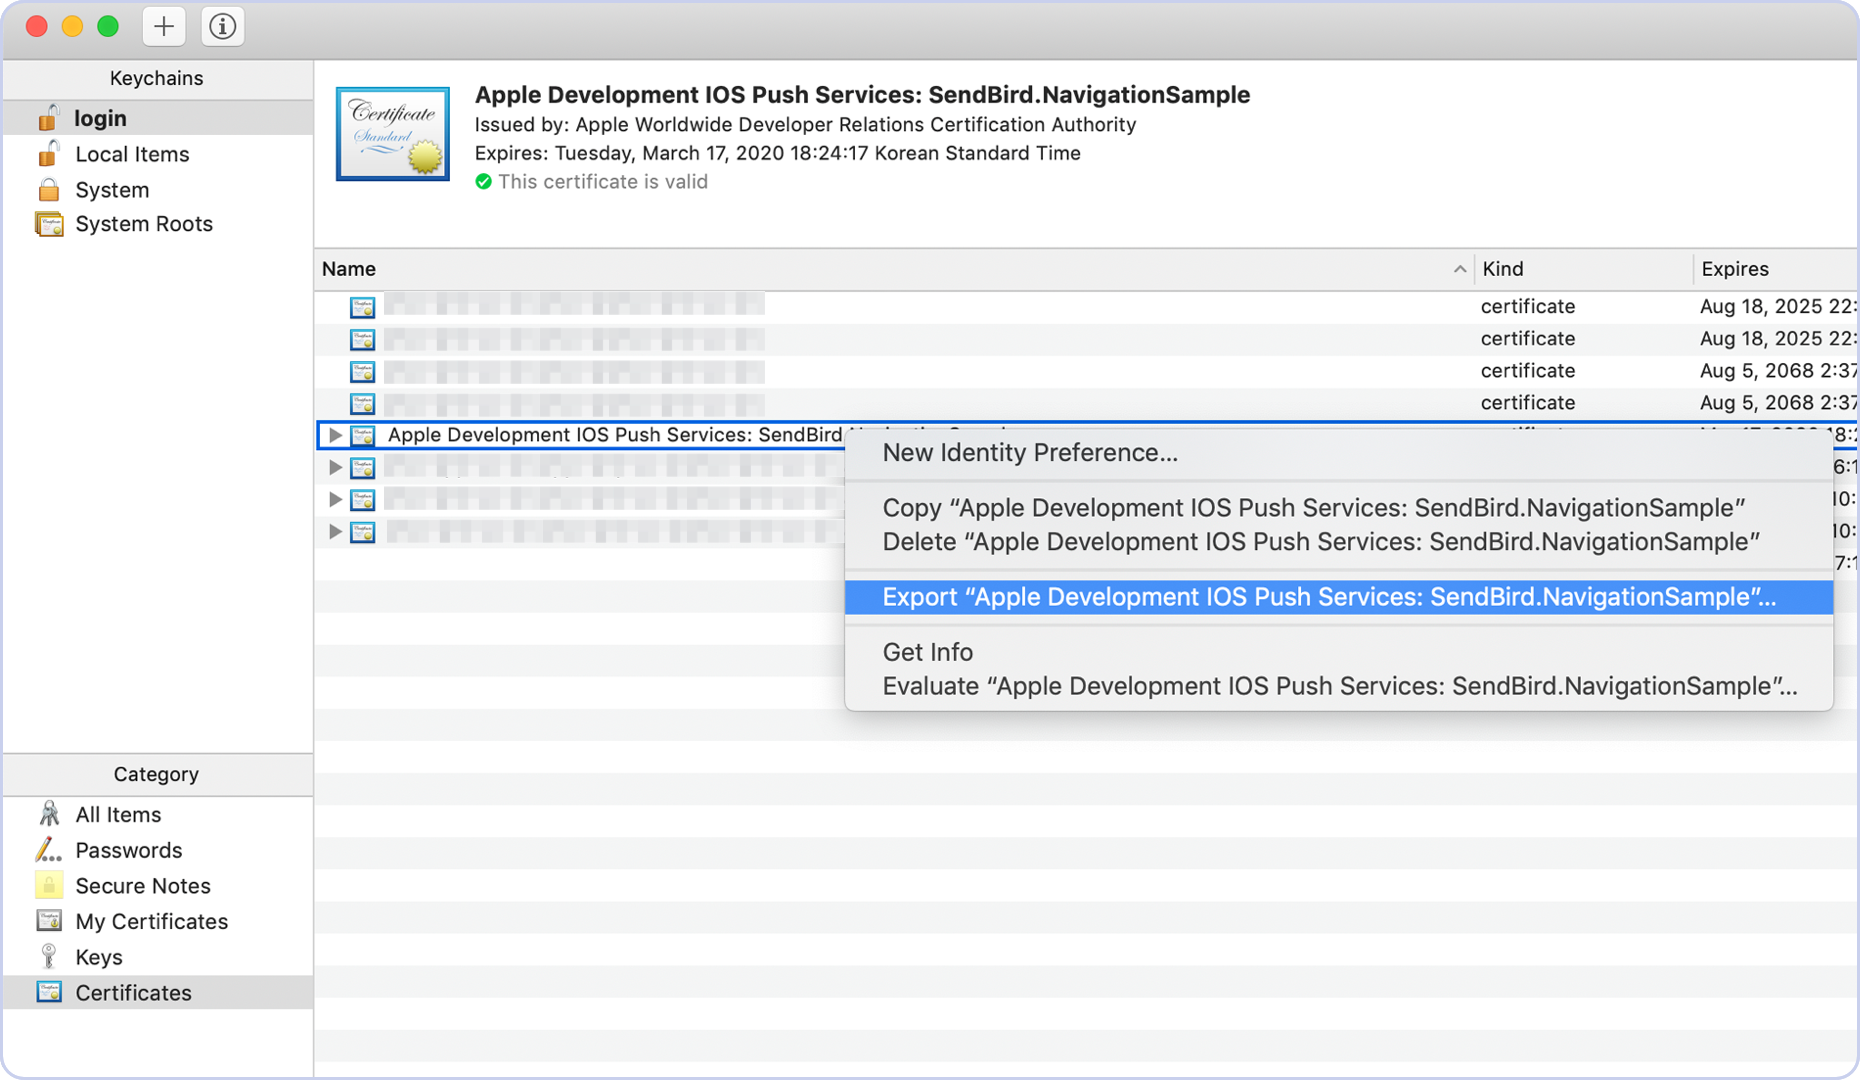The height and width of the screenshot is (1080, 1860).
Task: Show the Passwords category
Action: (128, 850)
